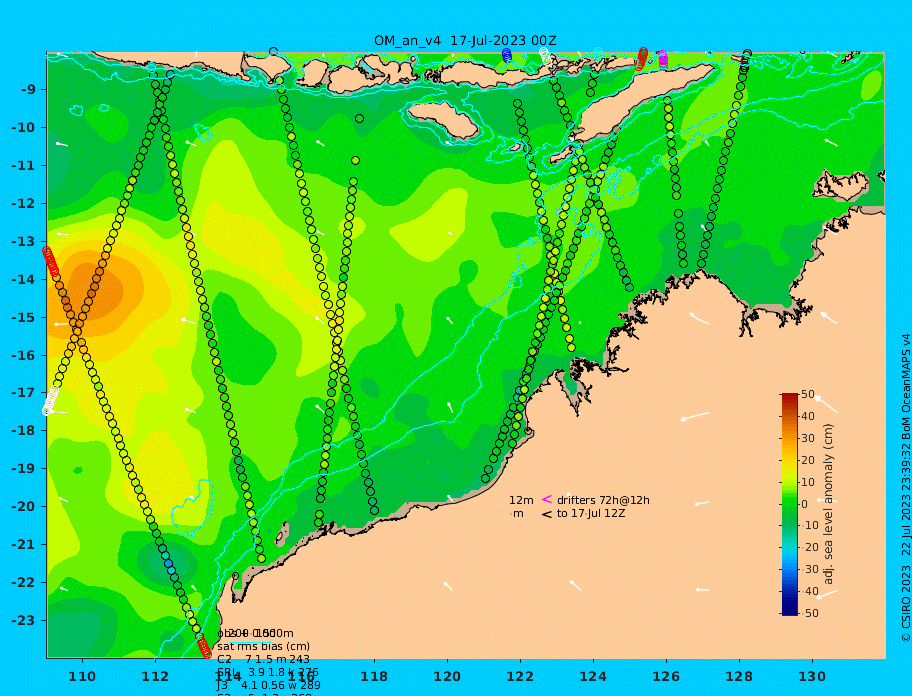Click the colorbar tick label 50 at top

pyautogui.click(x=808, y=395)
